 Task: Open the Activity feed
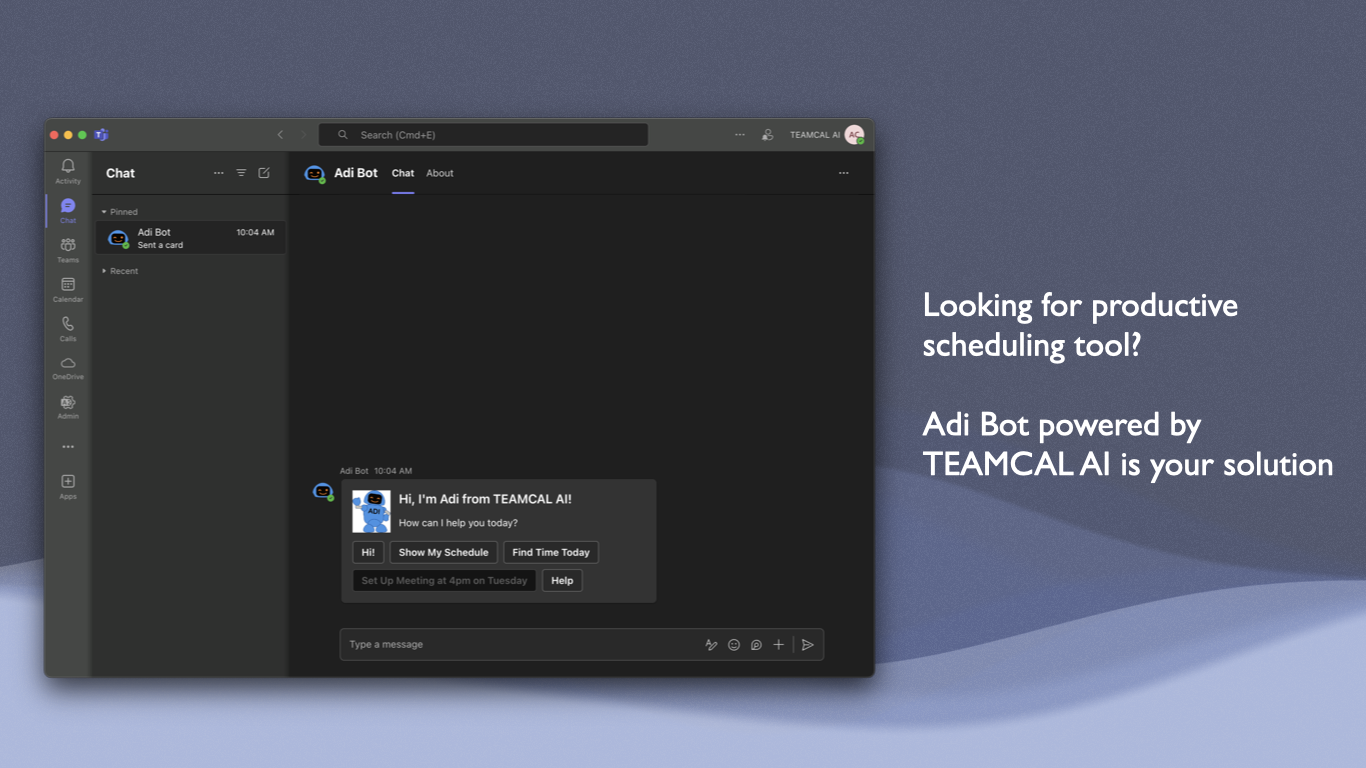pos(68,171)
